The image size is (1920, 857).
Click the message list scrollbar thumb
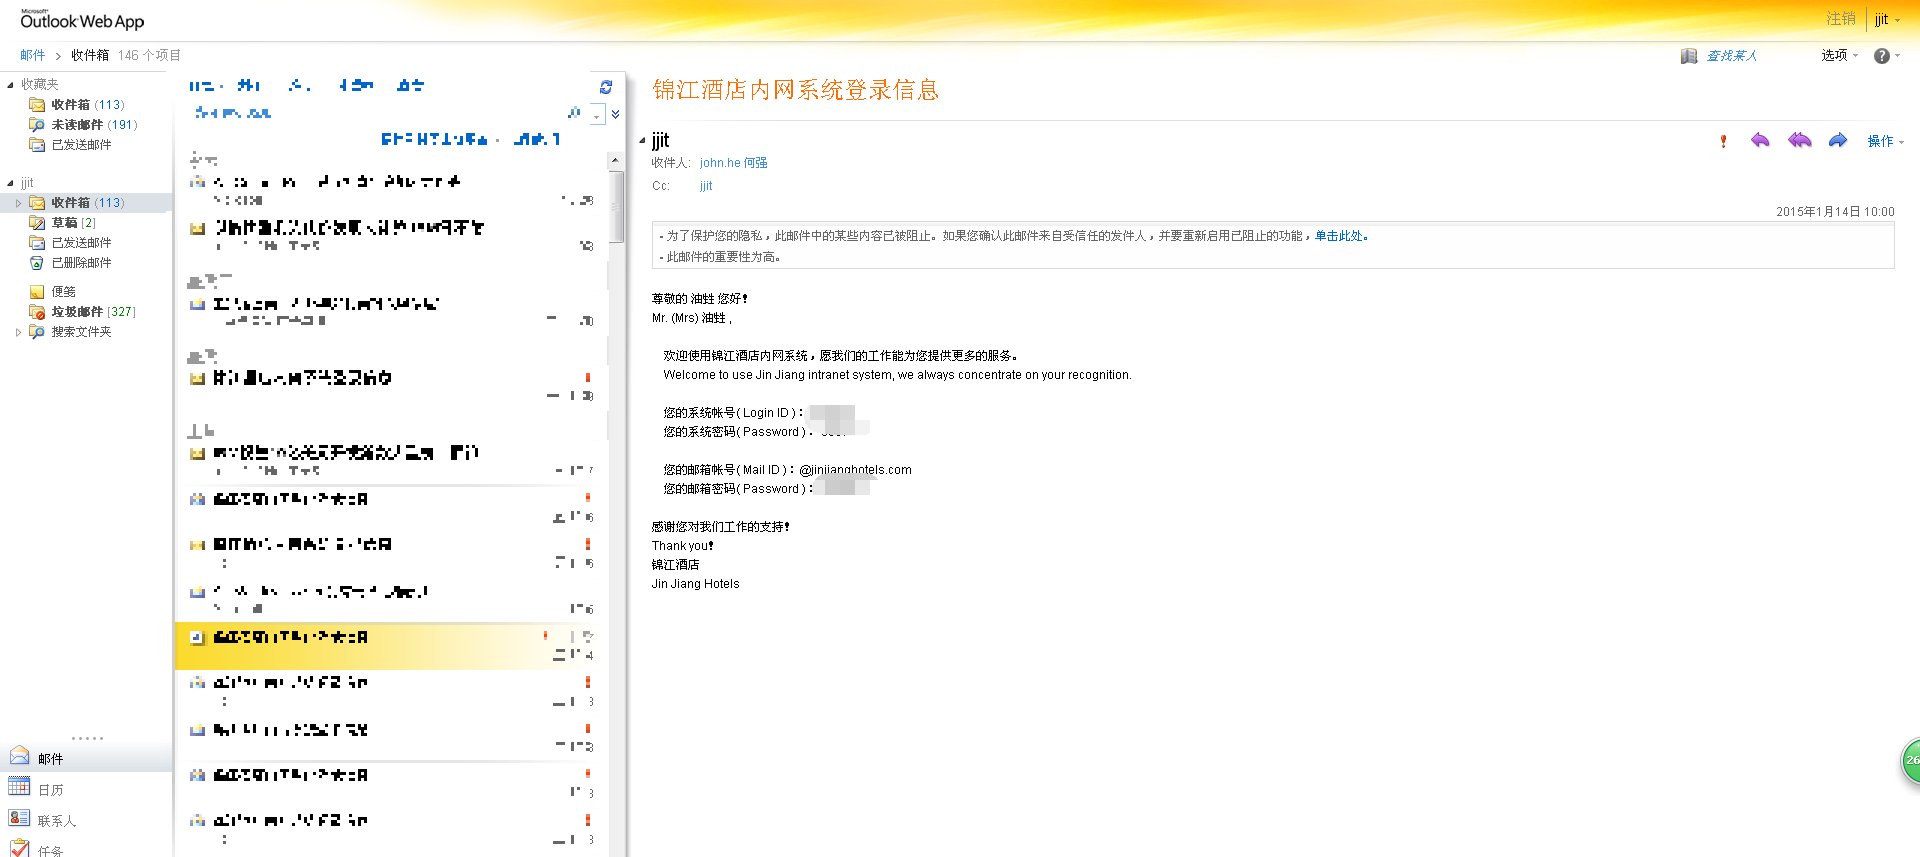[616, 207]
